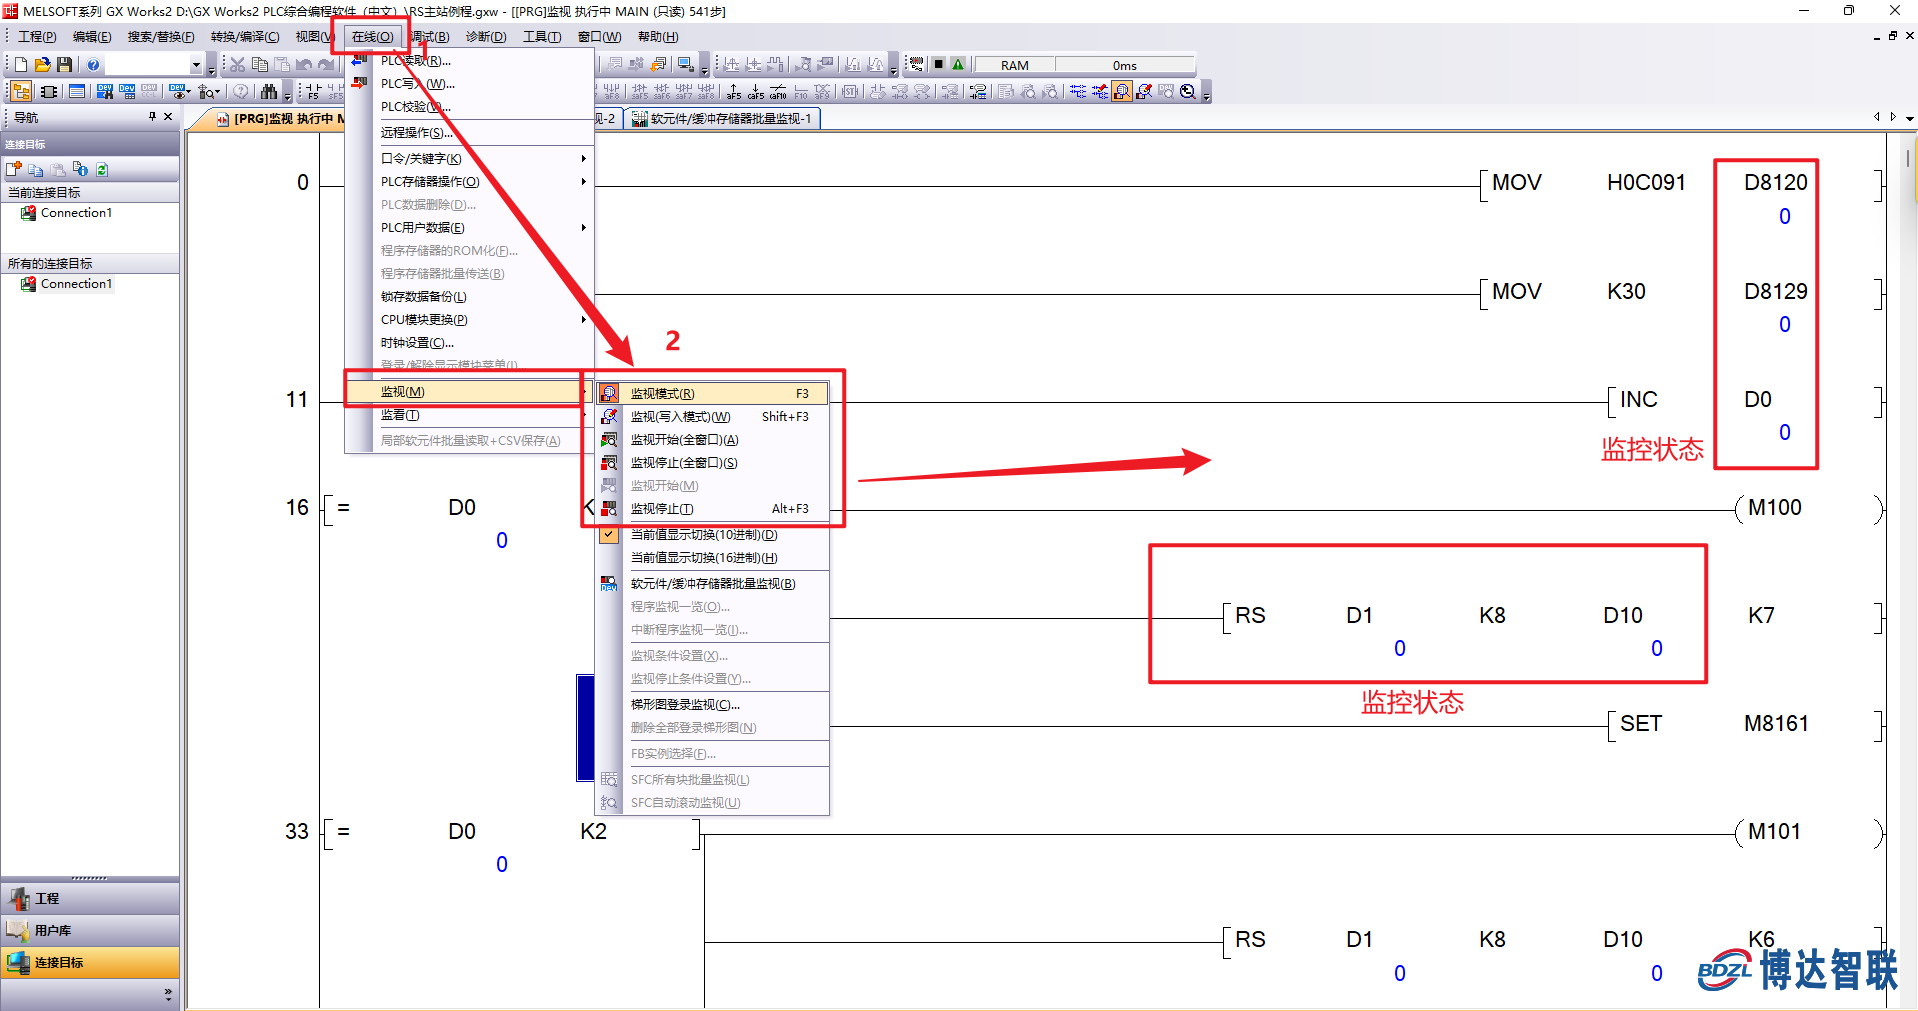Click the PLC chip module icon
Viewport: 1918px width, 1011px height.
[48, 92]
